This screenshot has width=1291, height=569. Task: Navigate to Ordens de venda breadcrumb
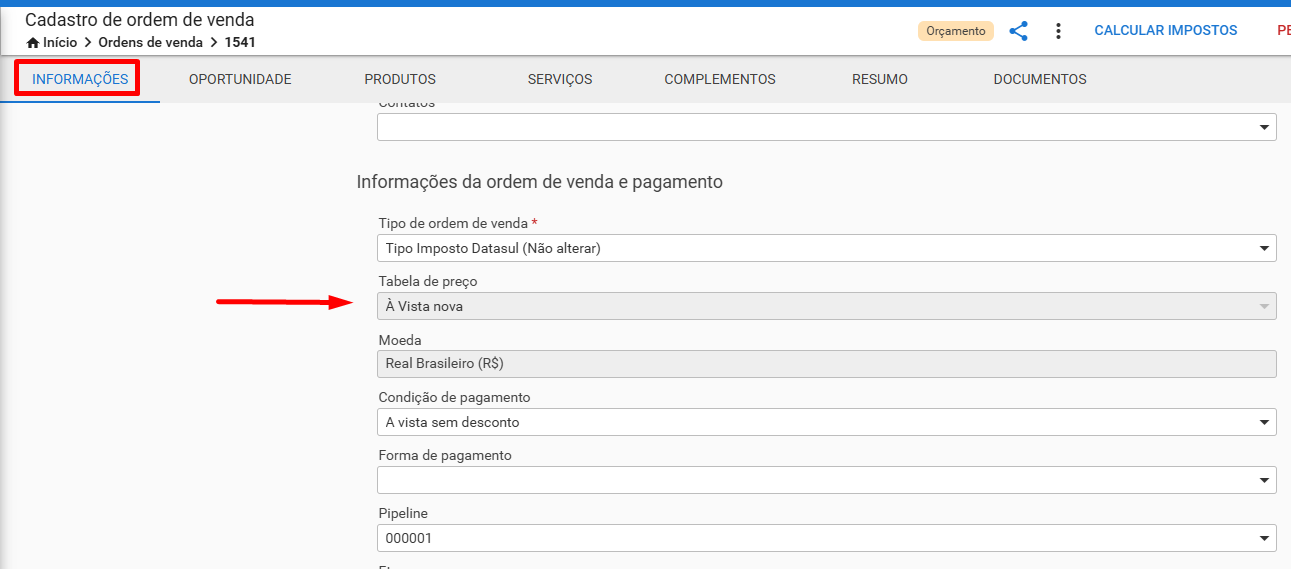click(150, 43)
